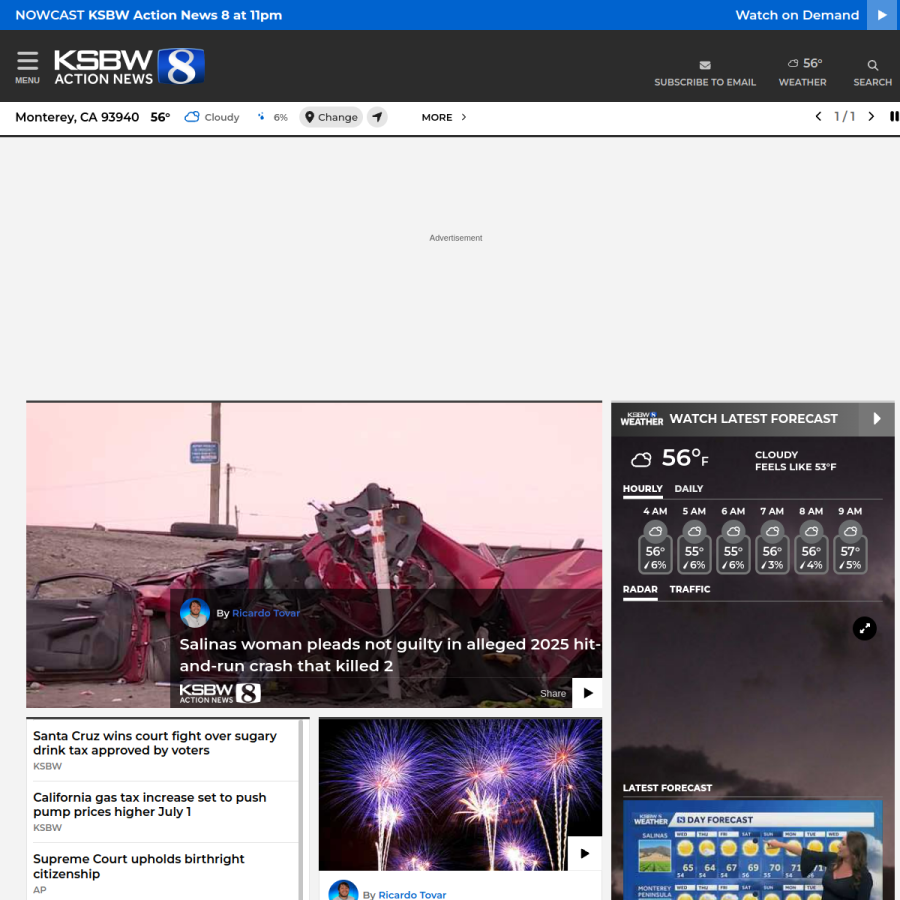Select the TRAFFIC tab

(x=689, y=589)
